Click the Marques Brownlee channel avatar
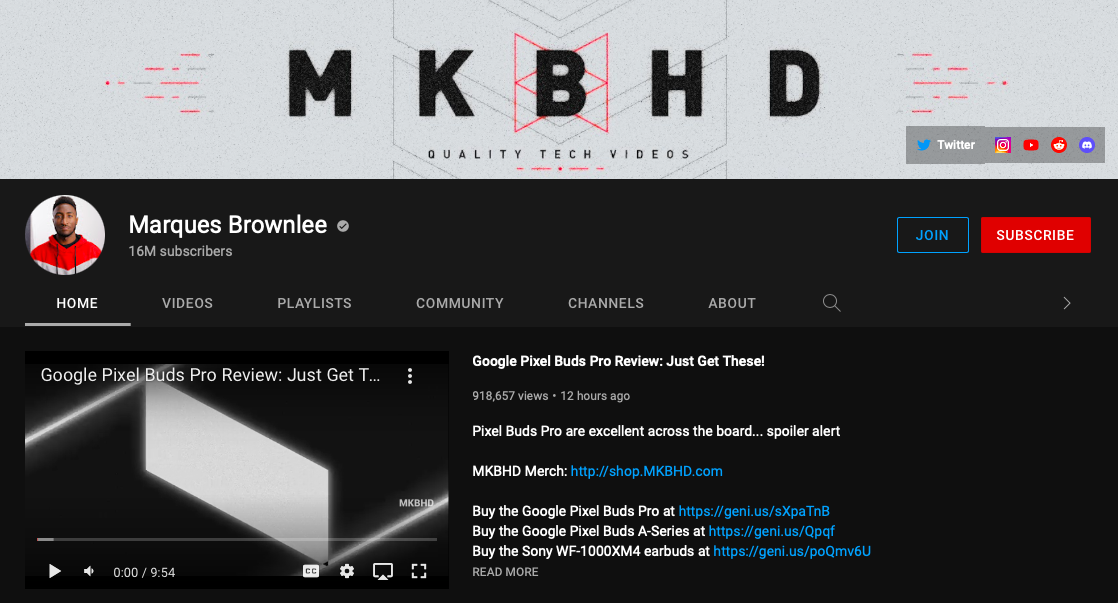This screenshot has width=1118, height=603. pos(65,234)
